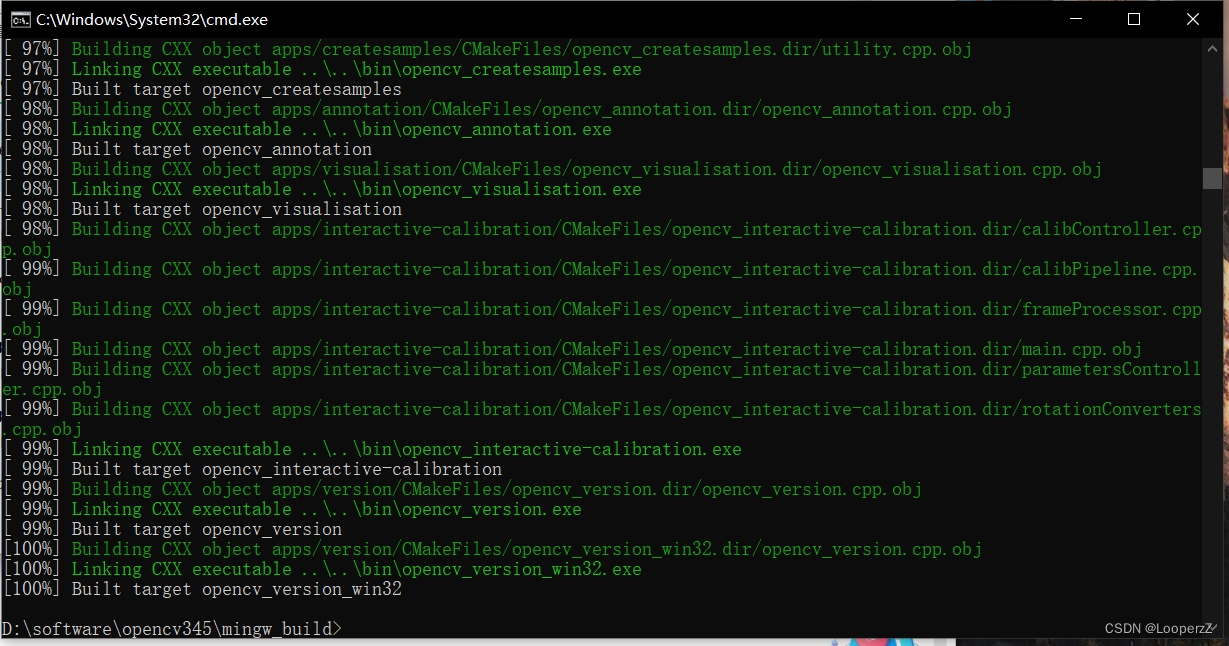Click the cmd.exe icon in title bar
The image size is (1229, 646).
pos(19,19)
